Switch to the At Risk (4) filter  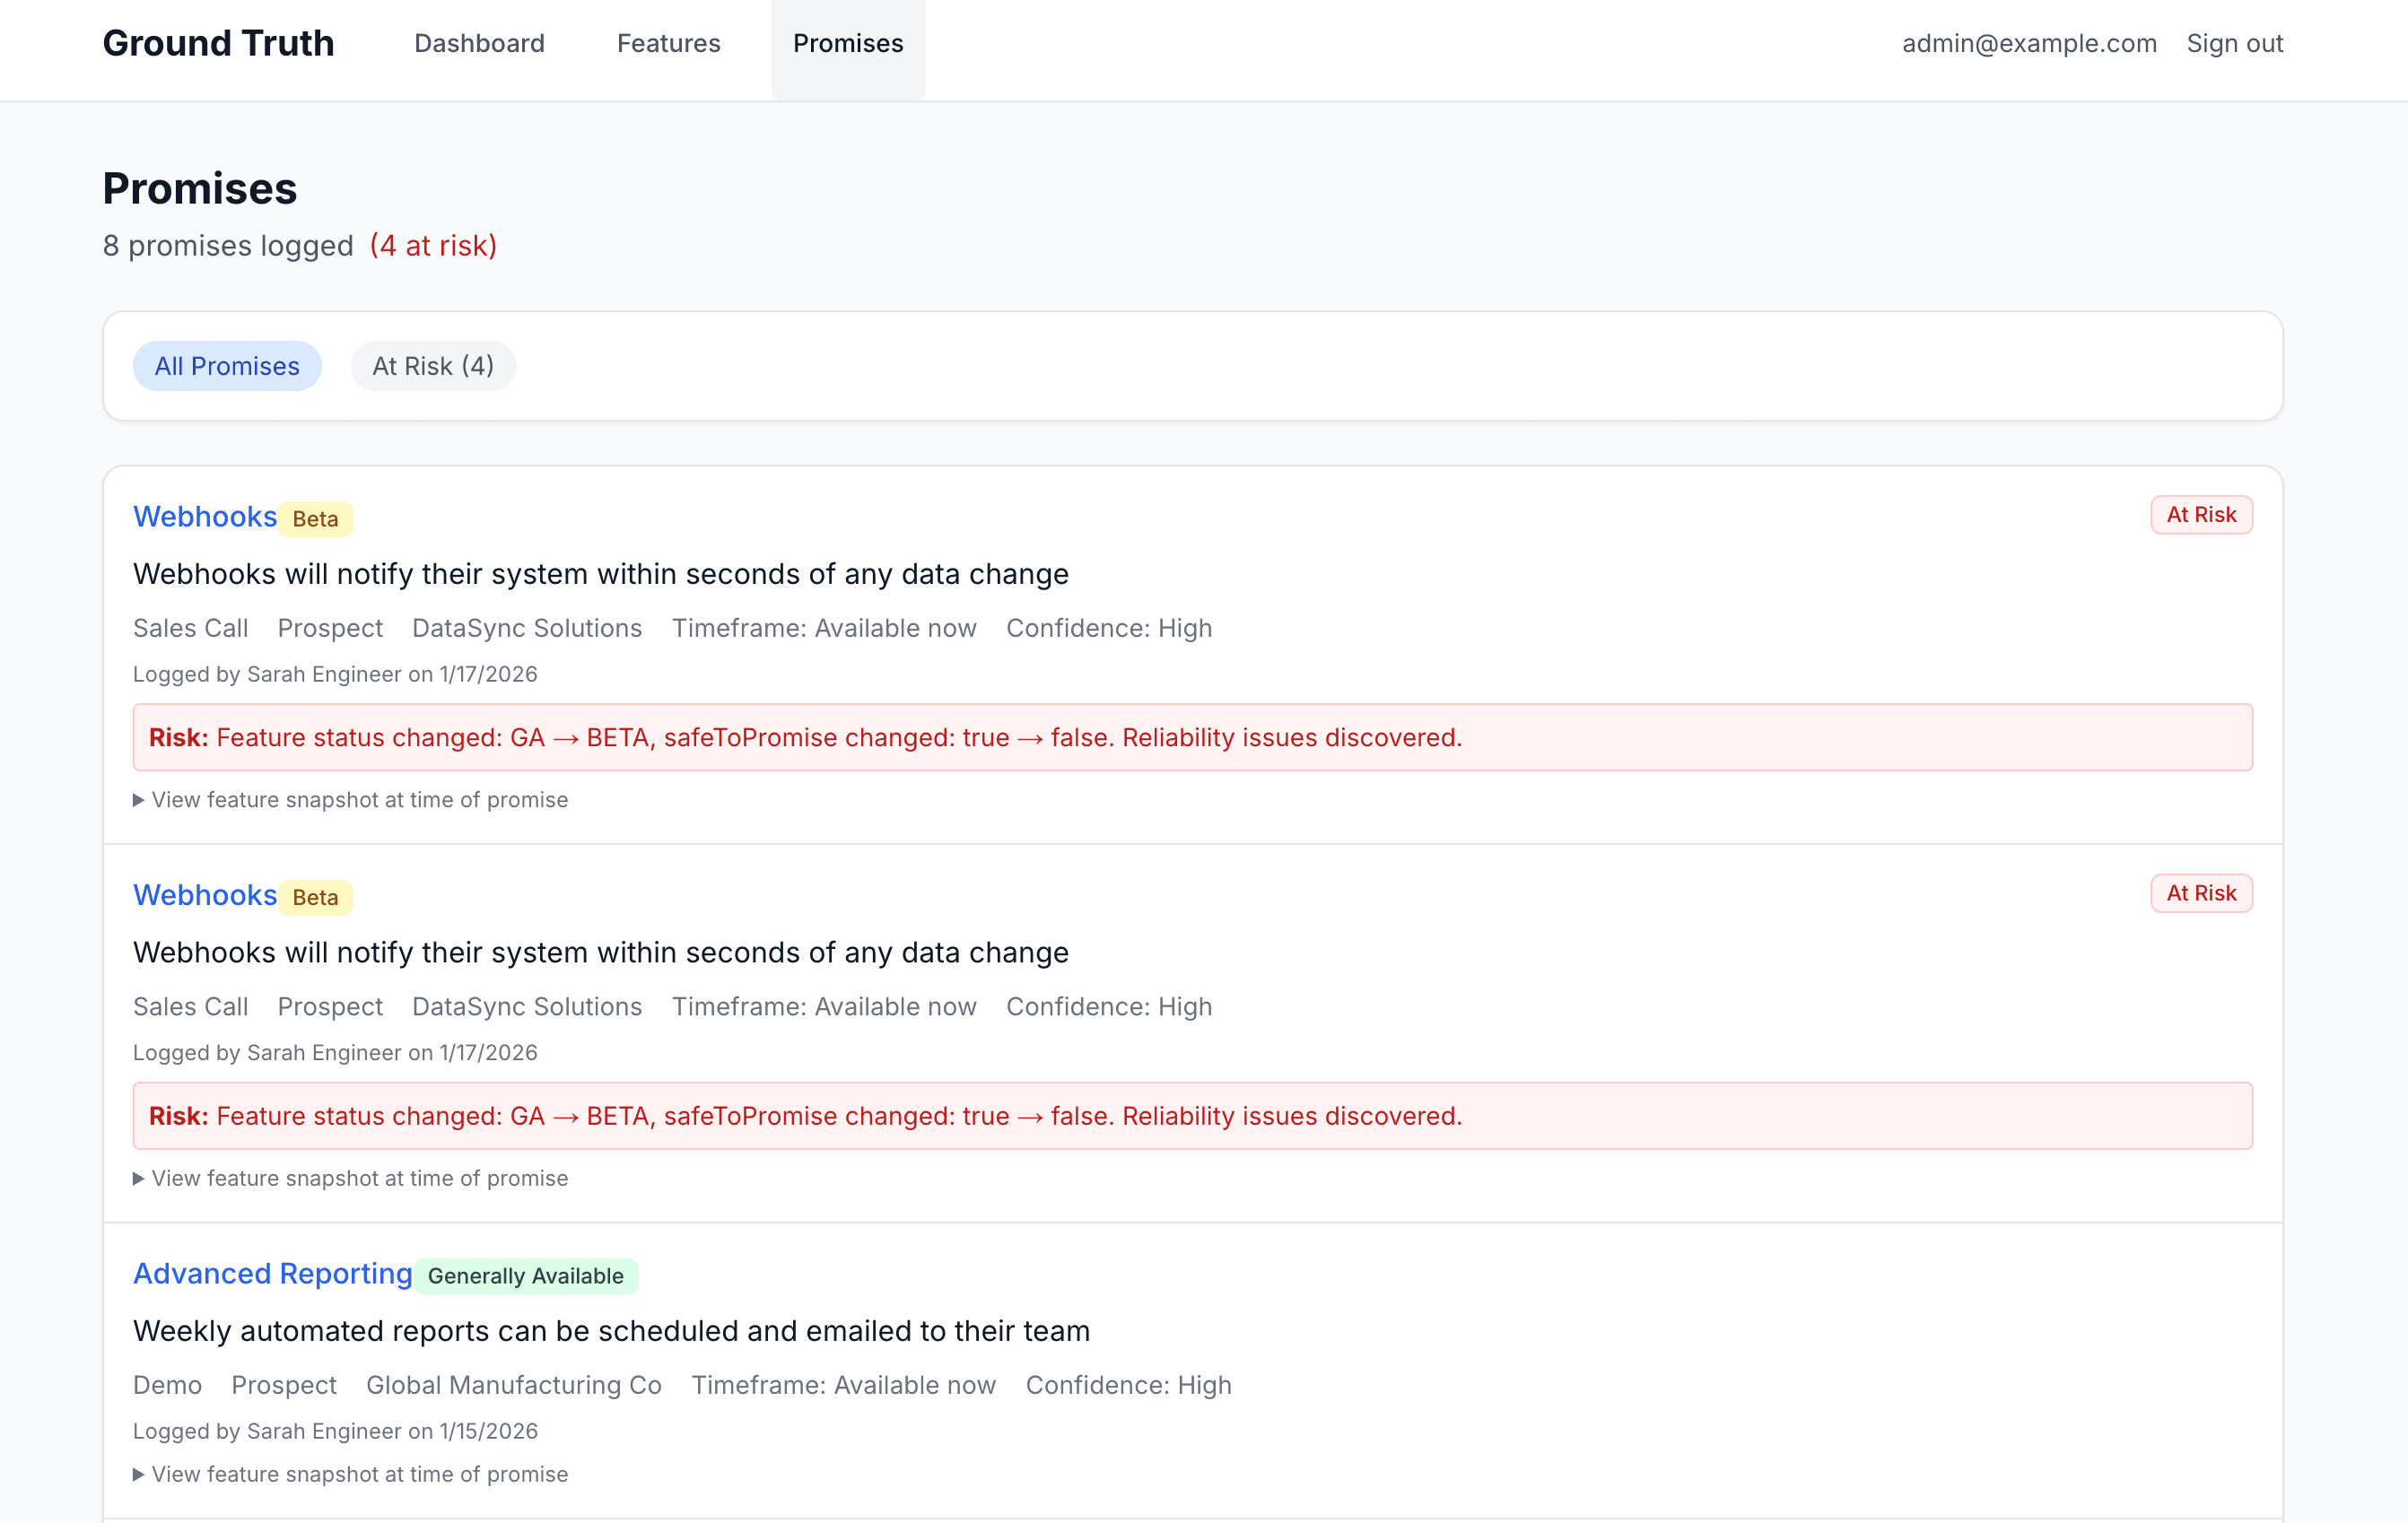tap(432, 366)
